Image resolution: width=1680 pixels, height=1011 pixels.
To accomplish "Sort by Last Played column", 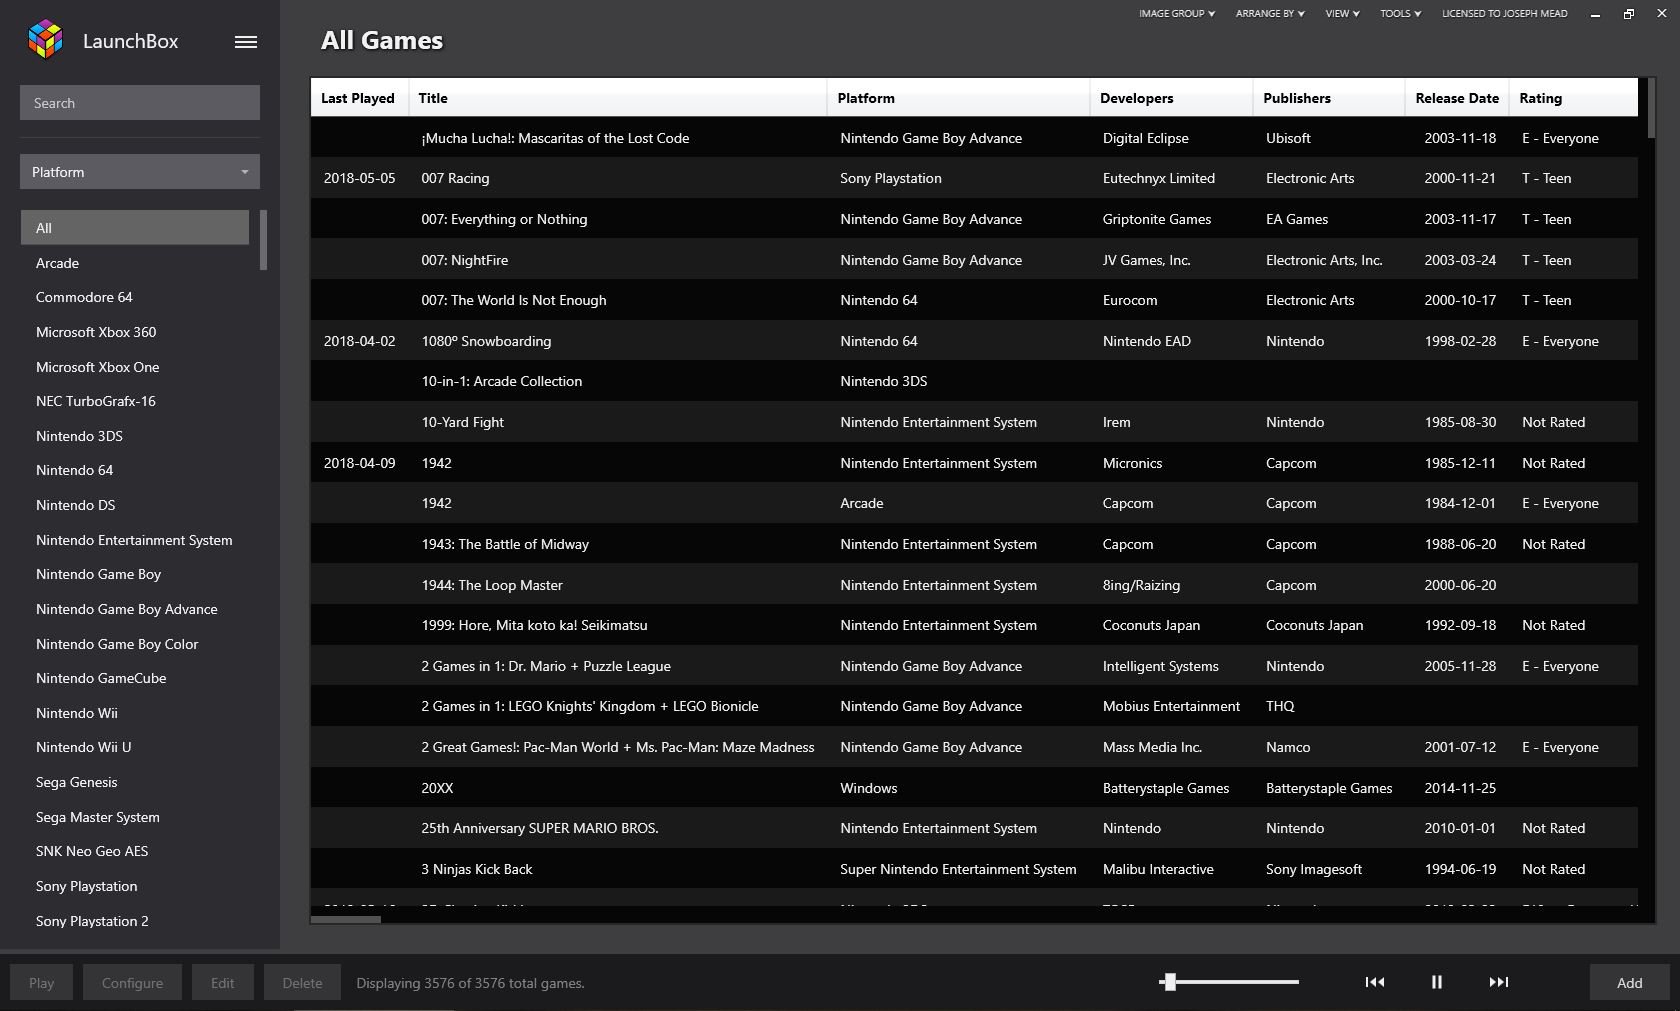I will click(359, 98).
